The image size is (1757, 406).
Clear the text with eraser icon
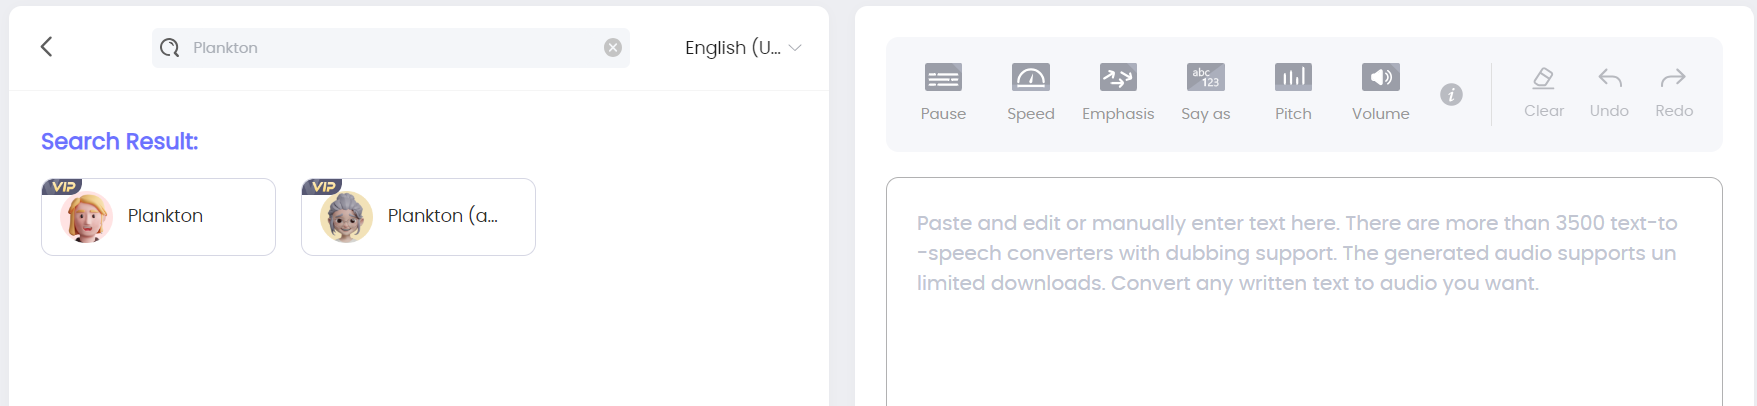[x=1543, y=92]
